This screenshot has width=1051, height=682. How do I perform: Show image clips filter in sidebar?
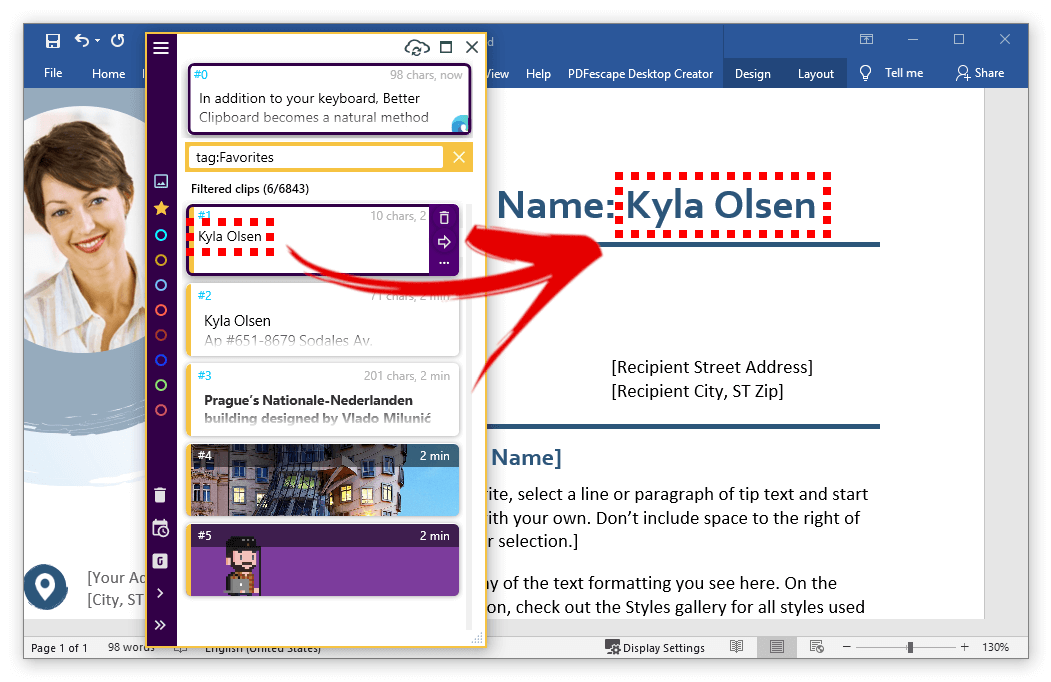click(161, 181)
